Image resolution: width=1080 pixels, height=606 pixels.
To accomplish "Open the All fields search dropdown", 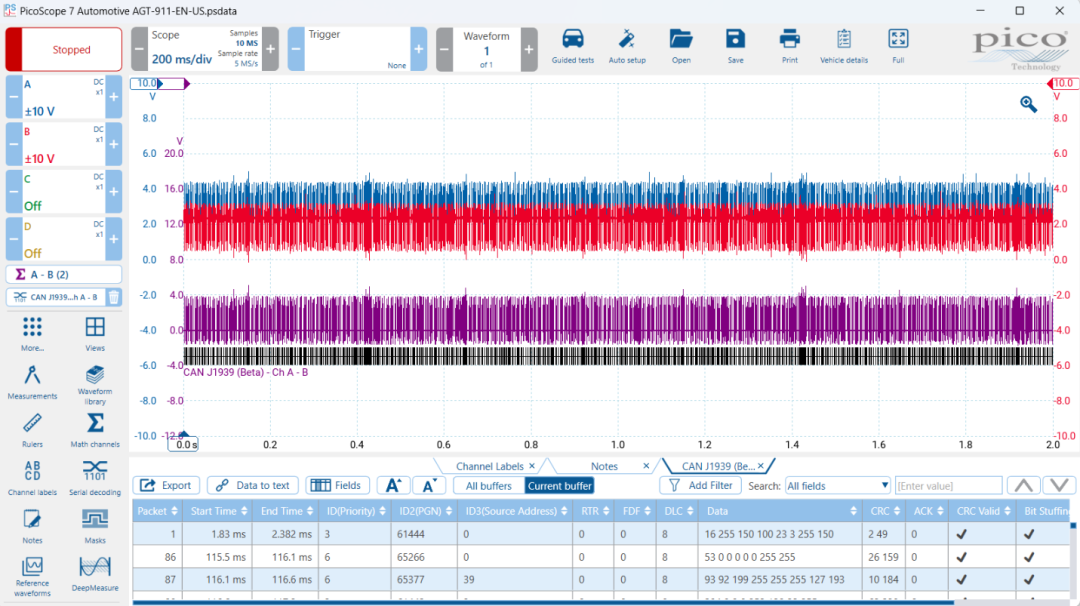I will [838, 485].
